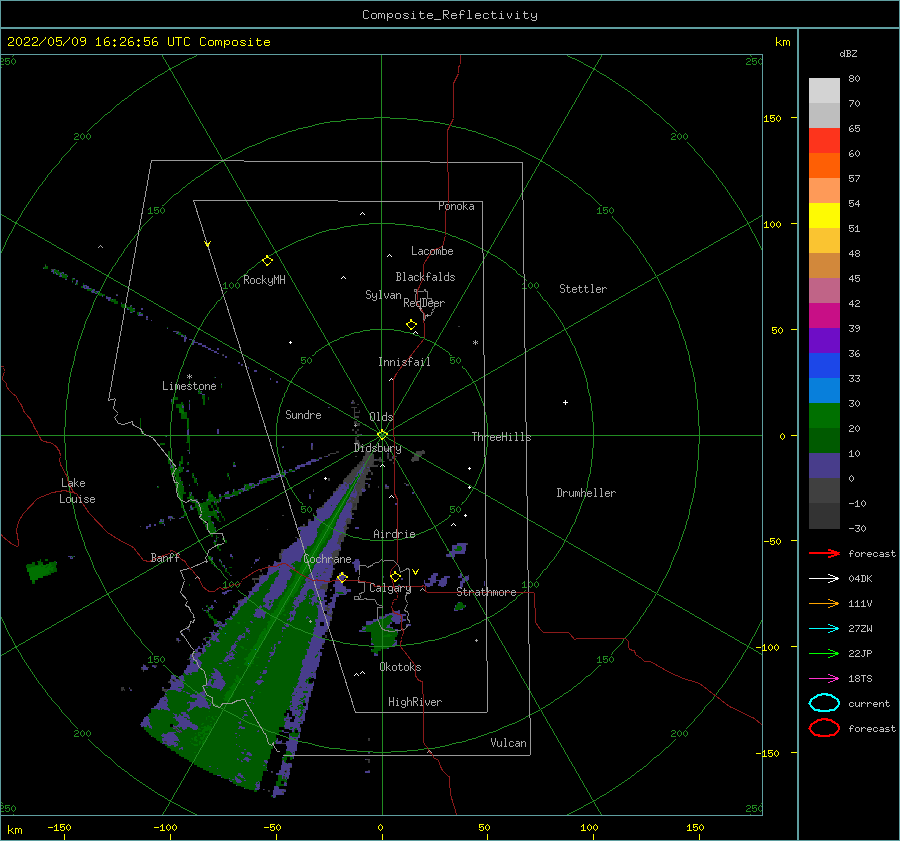The width and height of the screenshot is (900, 841).
Task: Select the blue 36-33 dBZ swatch
Action: 824,366
